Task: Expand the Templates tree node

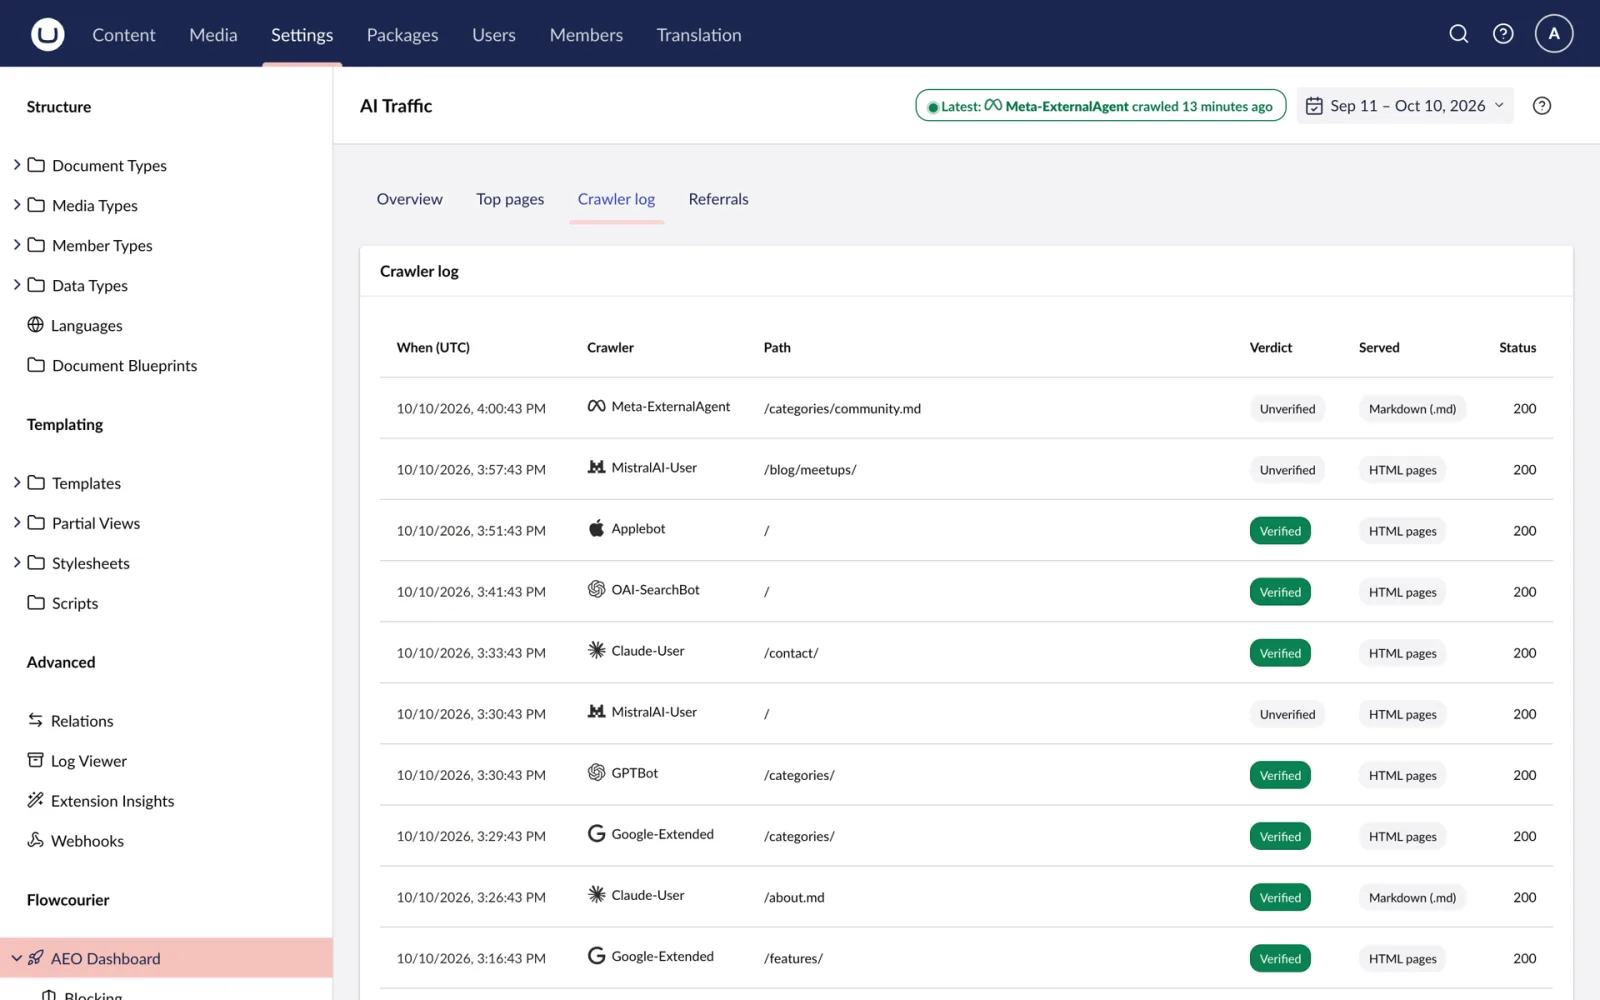Action: pyautogui.click(x=17, y=482)
